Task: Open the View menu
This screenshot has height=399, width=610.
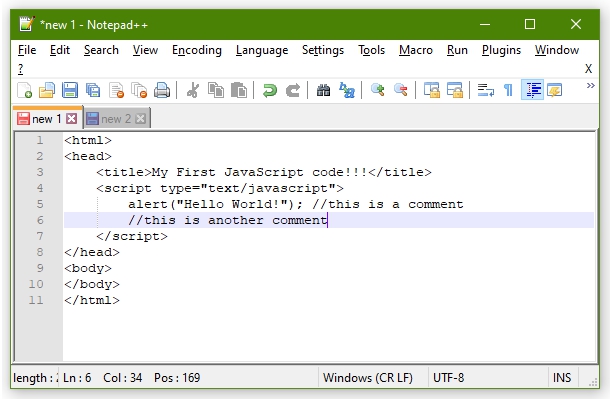Action: click(145, 50)
